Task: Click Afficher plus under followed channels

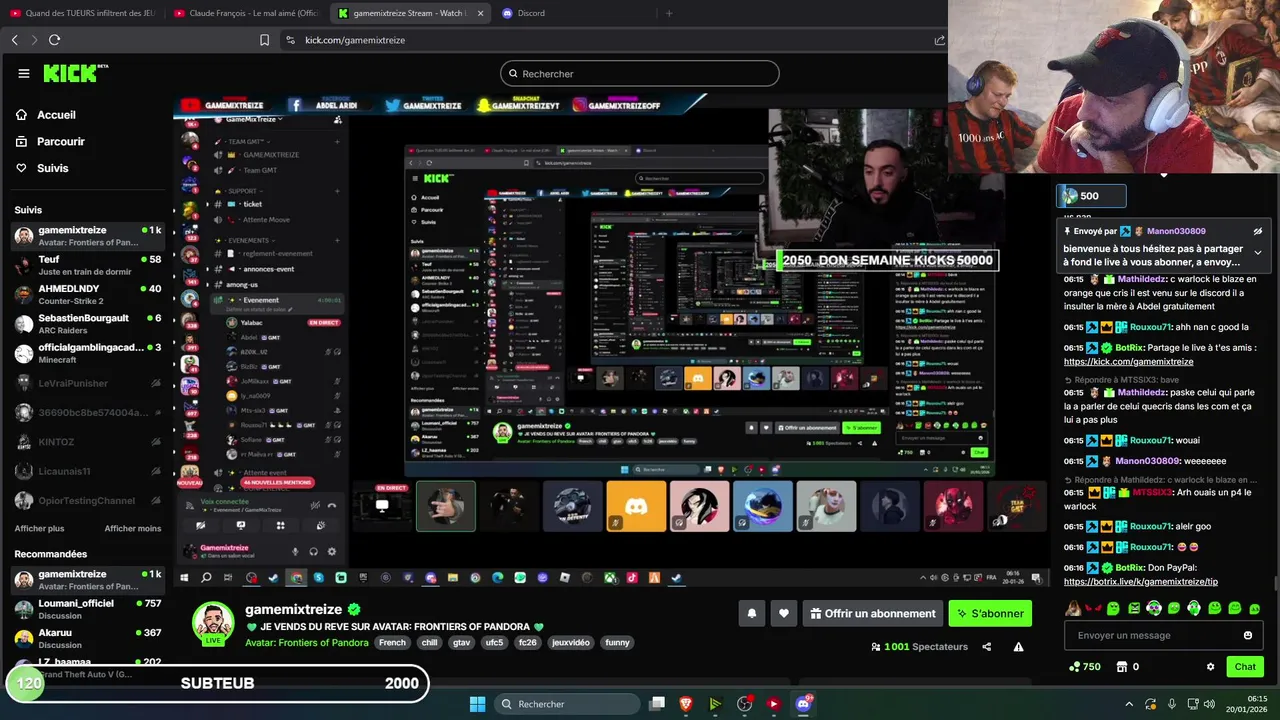Action: click(x=39, y=528)
